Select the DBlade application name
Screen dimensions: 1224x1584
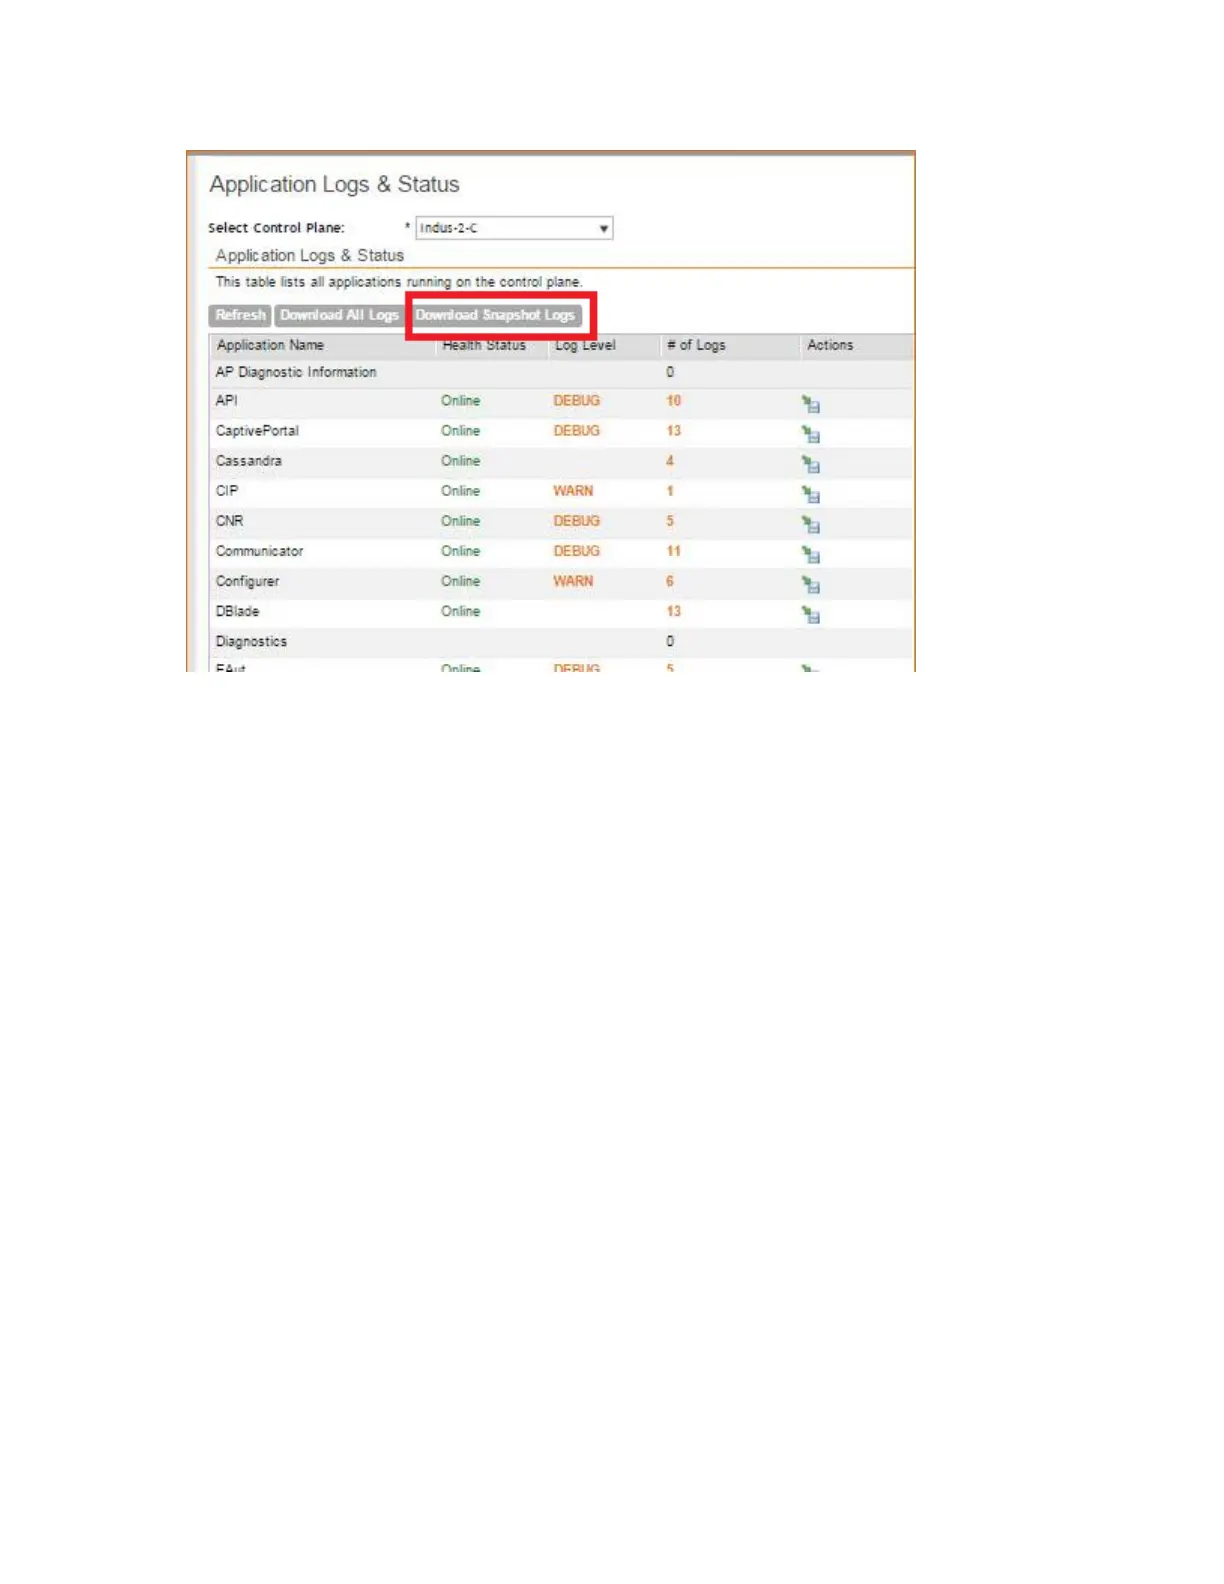point(237,611)
